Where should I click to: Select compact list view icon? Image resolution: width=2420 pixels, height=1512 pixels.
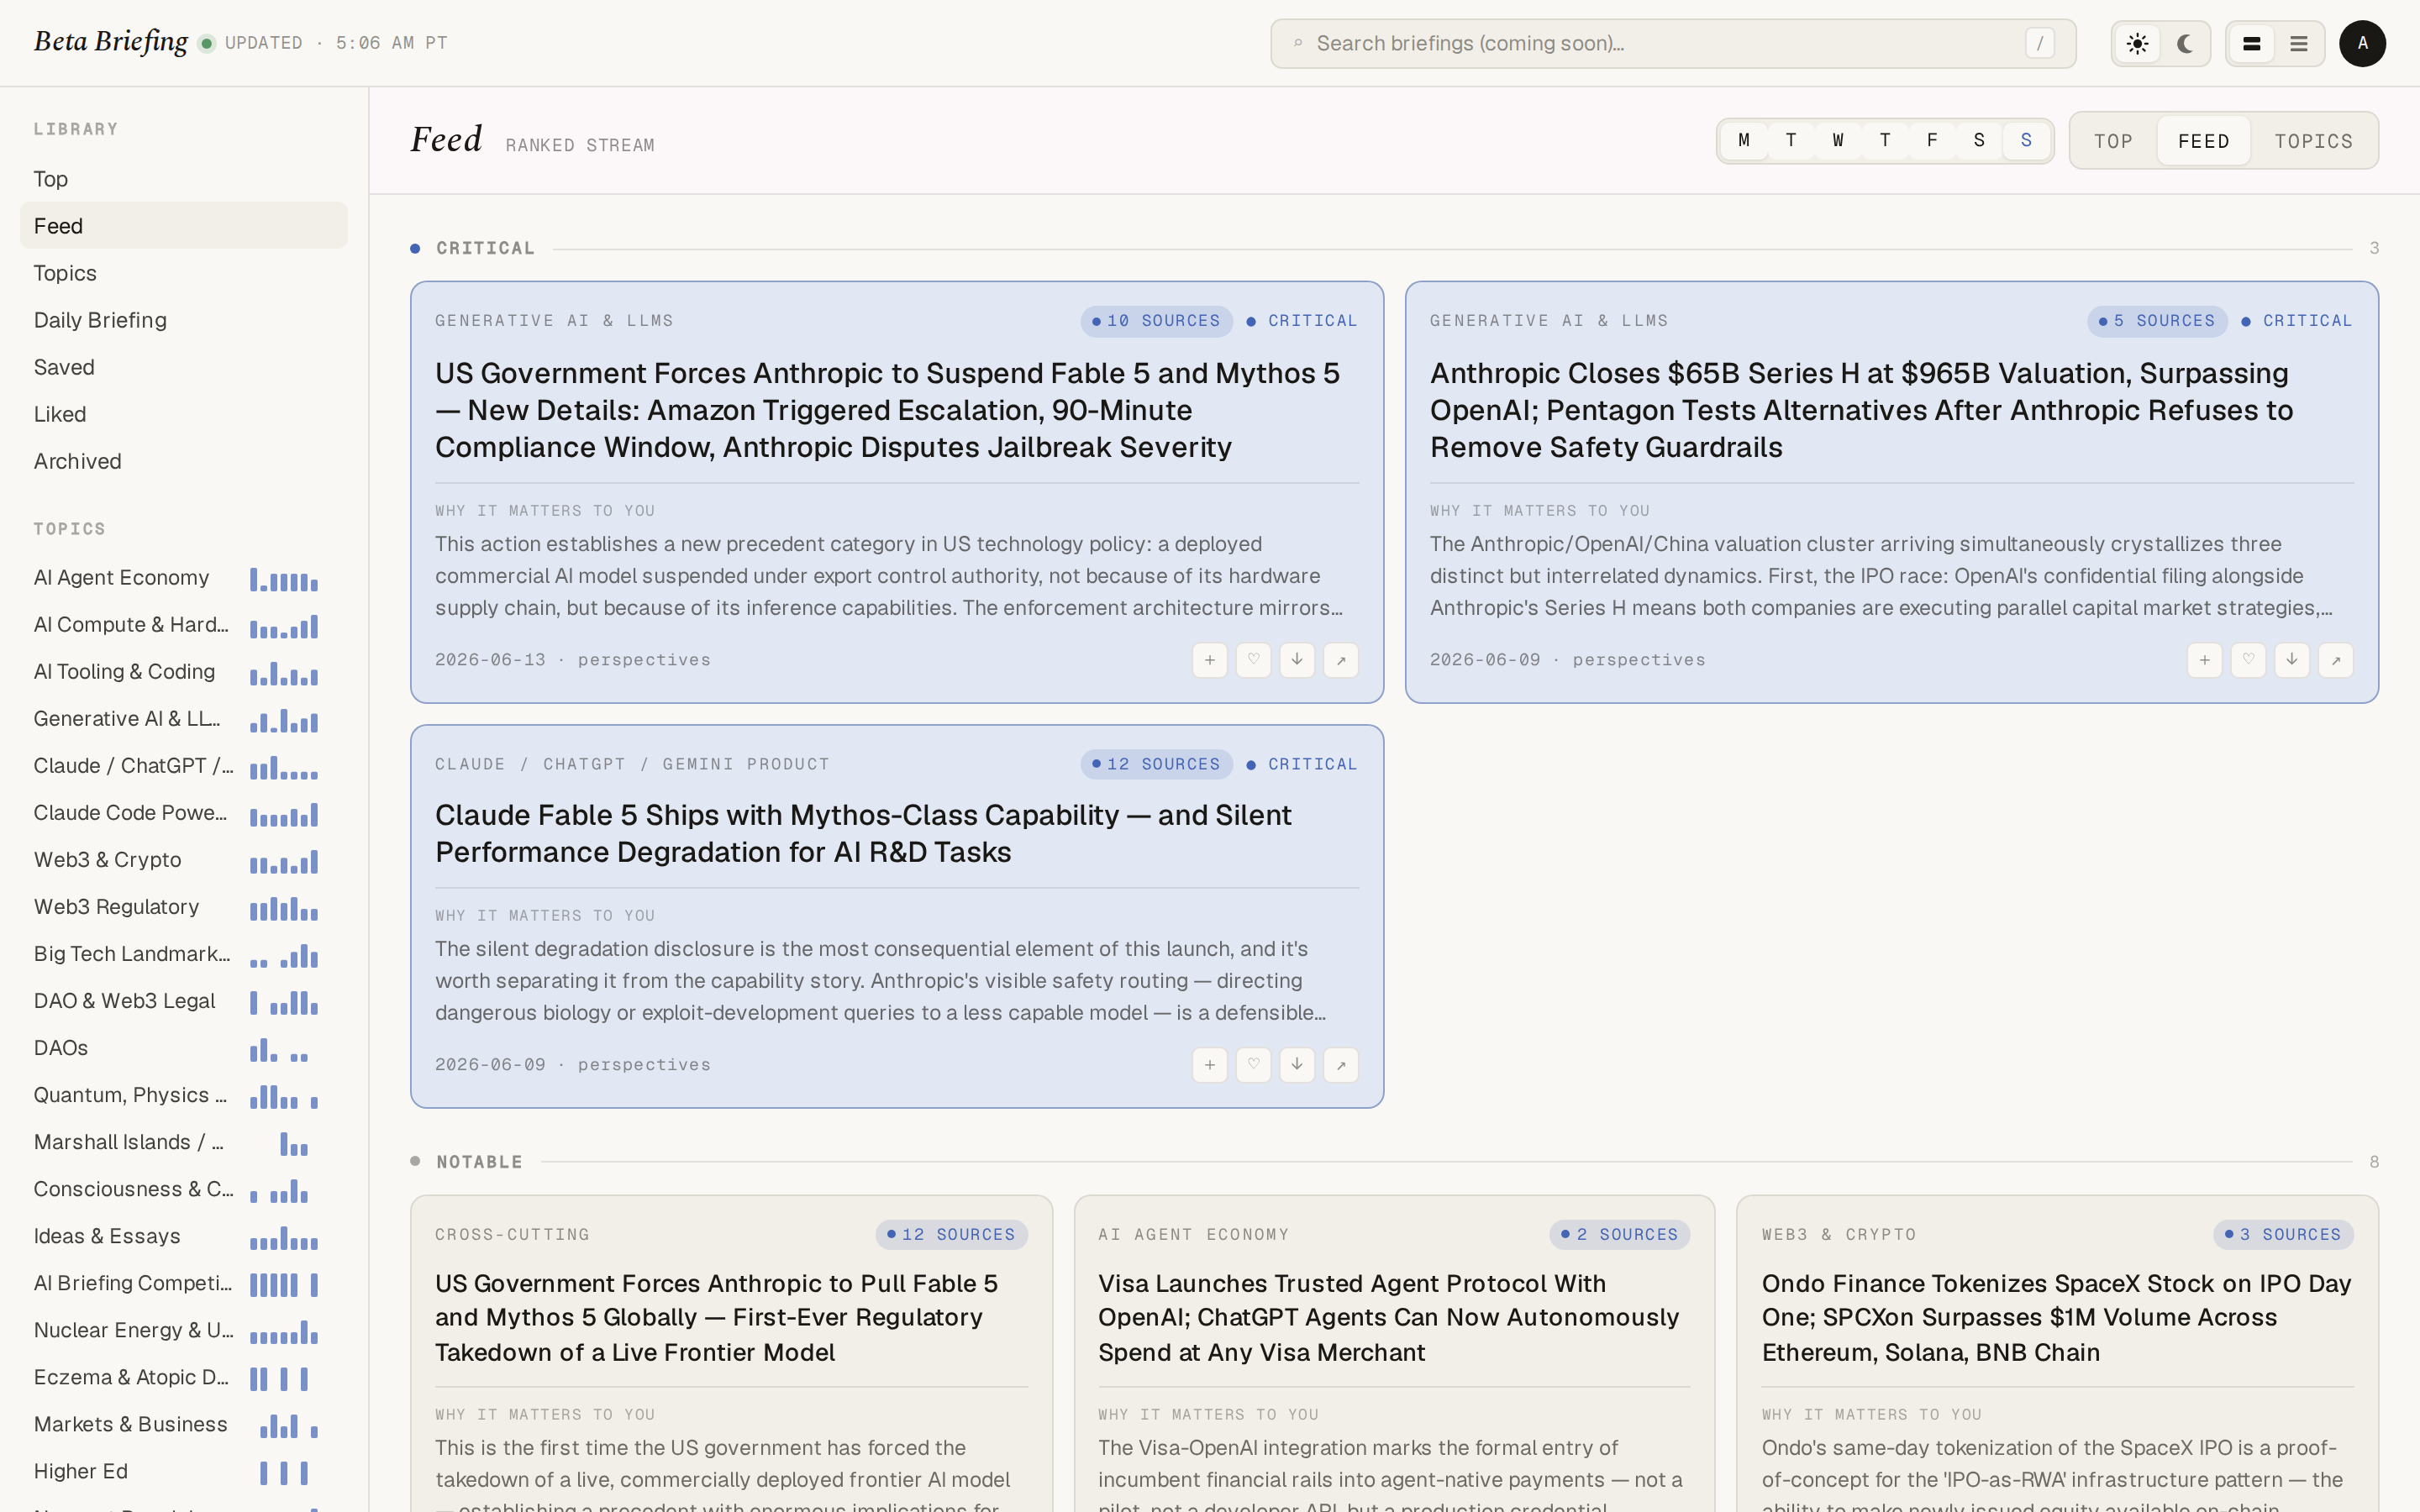pyautogui.click(x=2299, y=44)
